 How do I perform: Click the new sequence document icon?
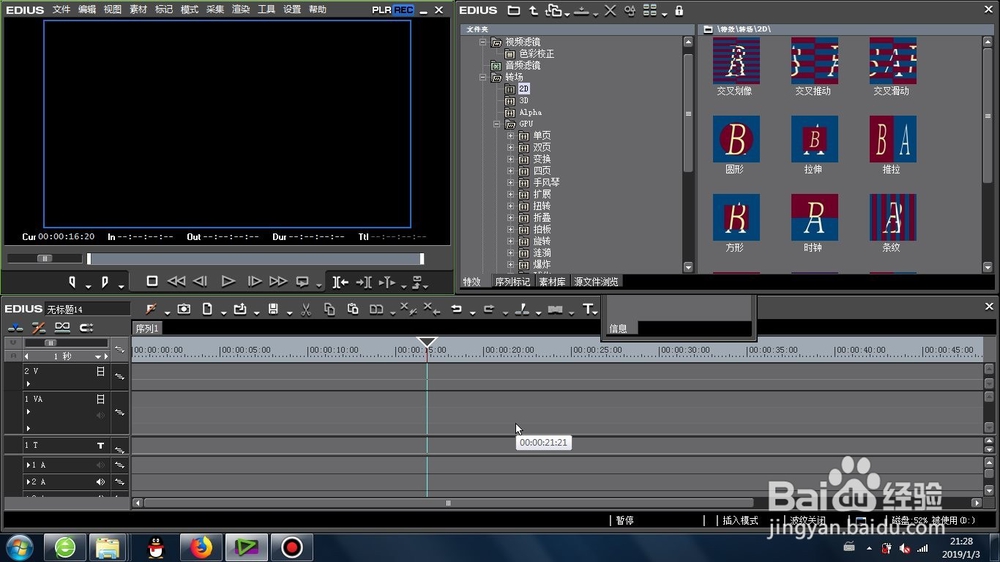[207, 309]
